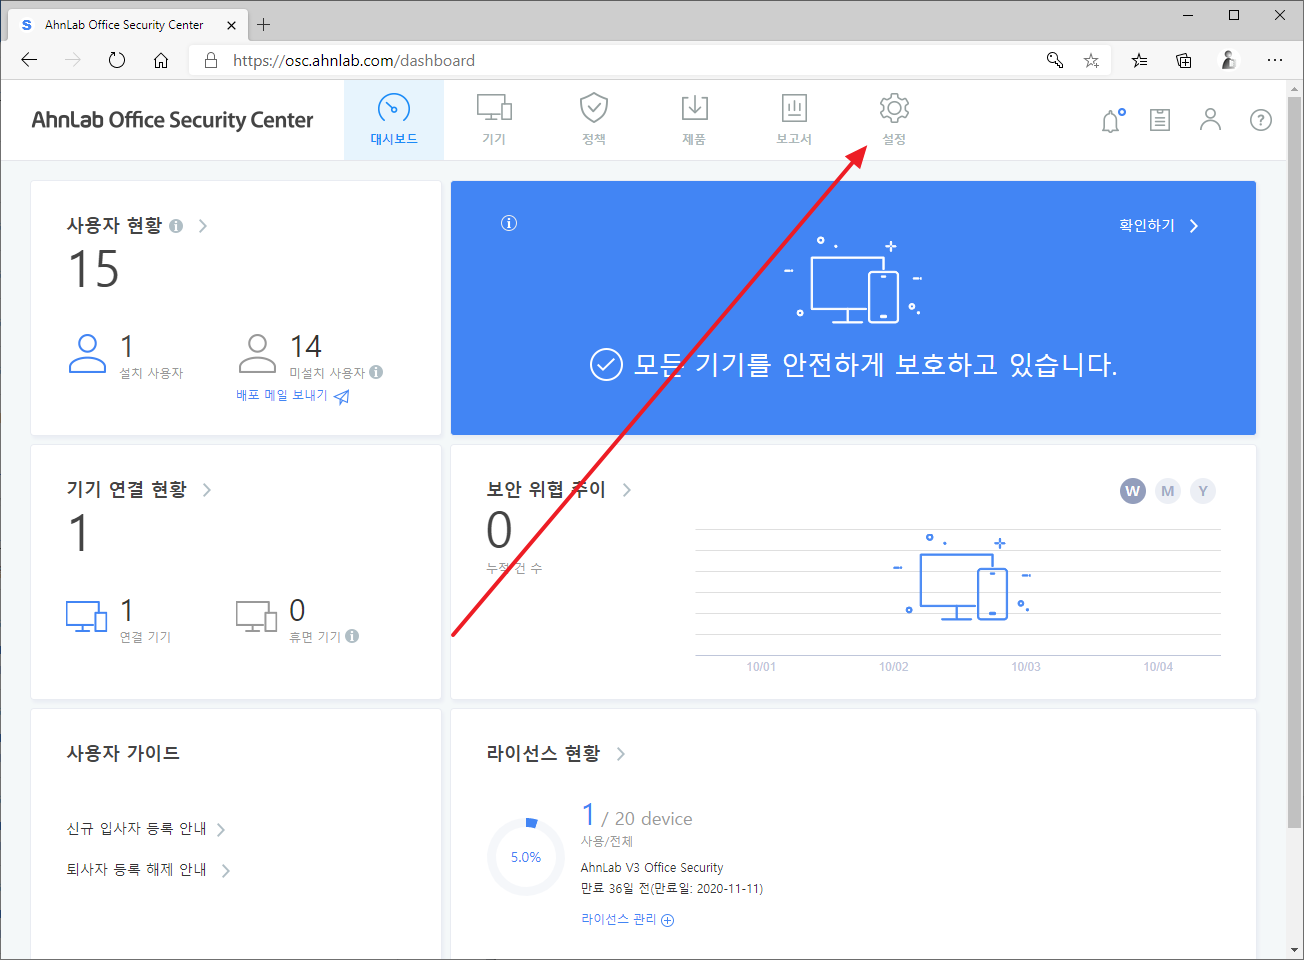The height and width of the screenshot is (960, 1304).
Task: Open the notes list icon in header
Action: pyautogui.click(x=1160, y=121)
